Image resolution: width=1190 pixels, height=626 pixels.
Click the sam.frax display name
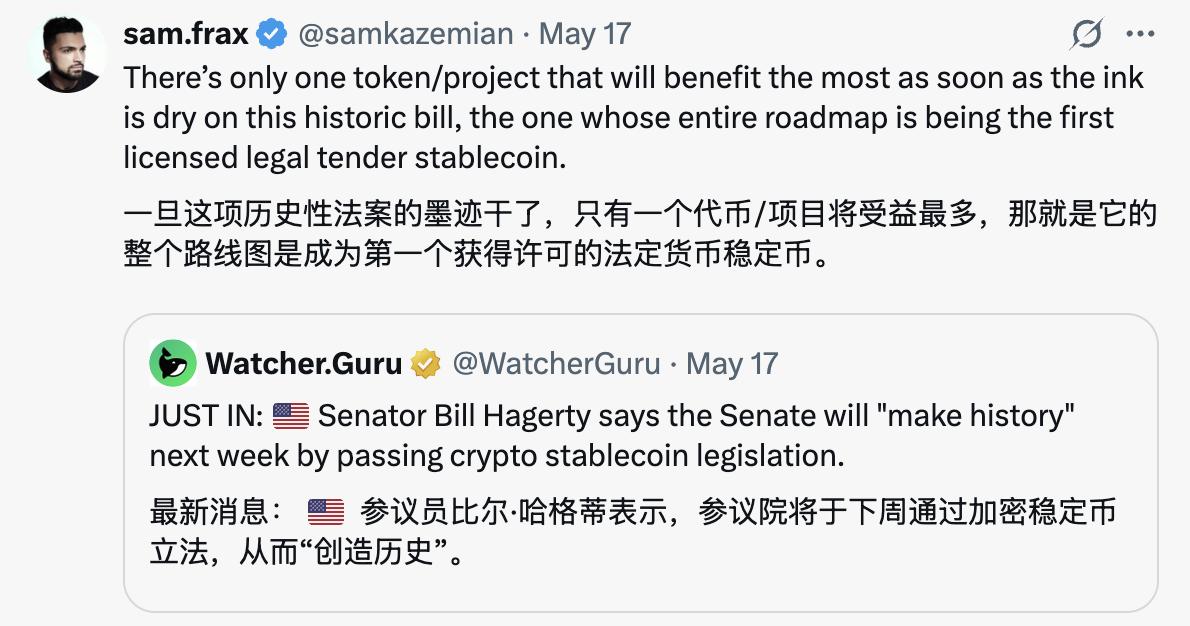(x=185, y=34)
